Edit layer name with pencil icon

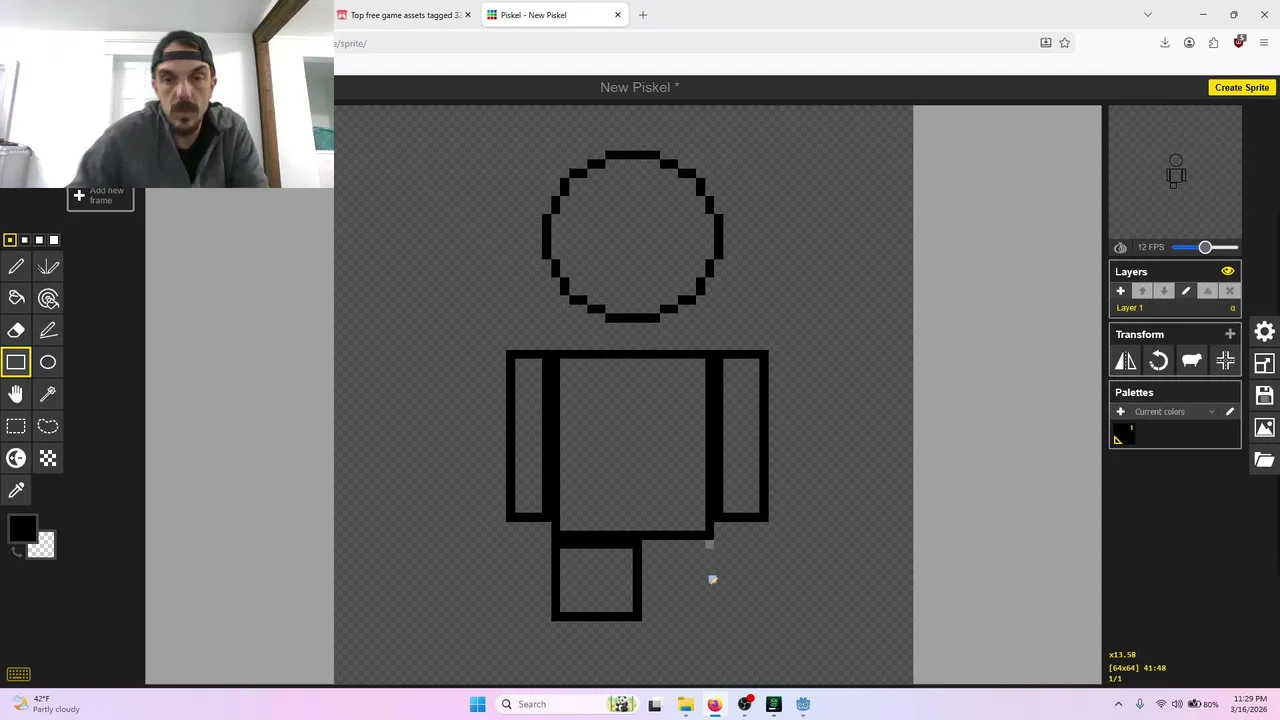(x=1186, y=291)
